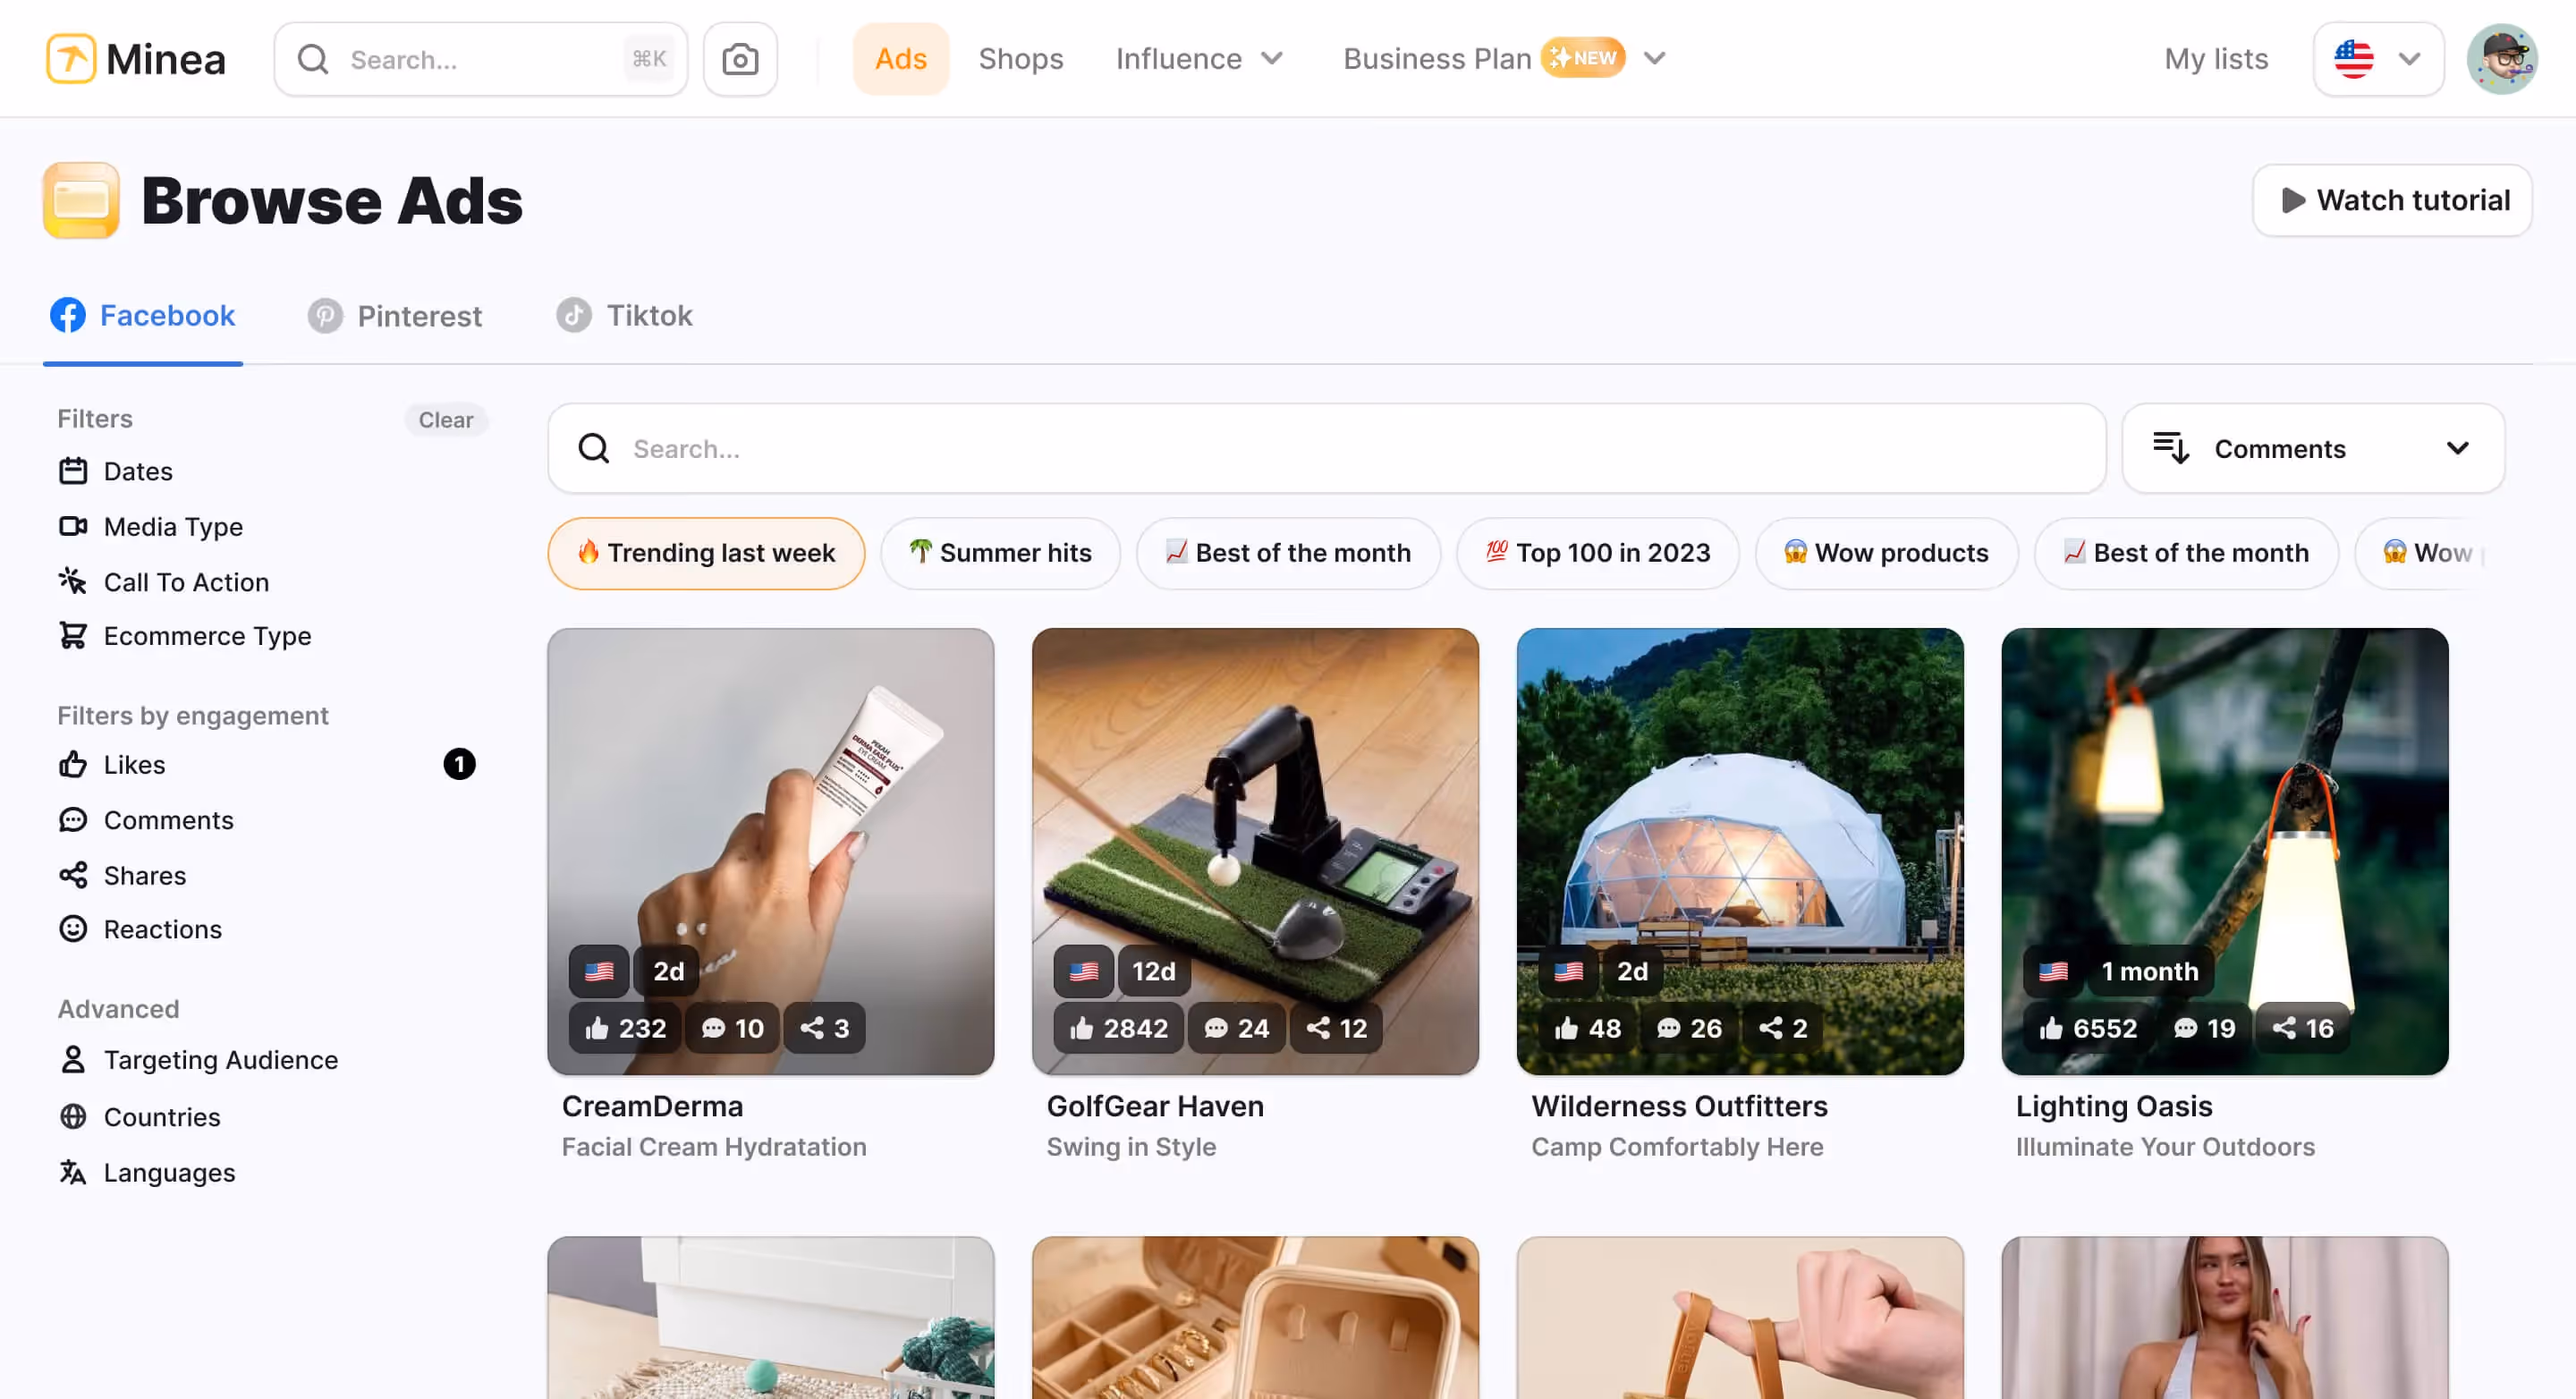2576x1399 pixels.
Task: Open the Shares engagement filter
Action: (144, 875)
